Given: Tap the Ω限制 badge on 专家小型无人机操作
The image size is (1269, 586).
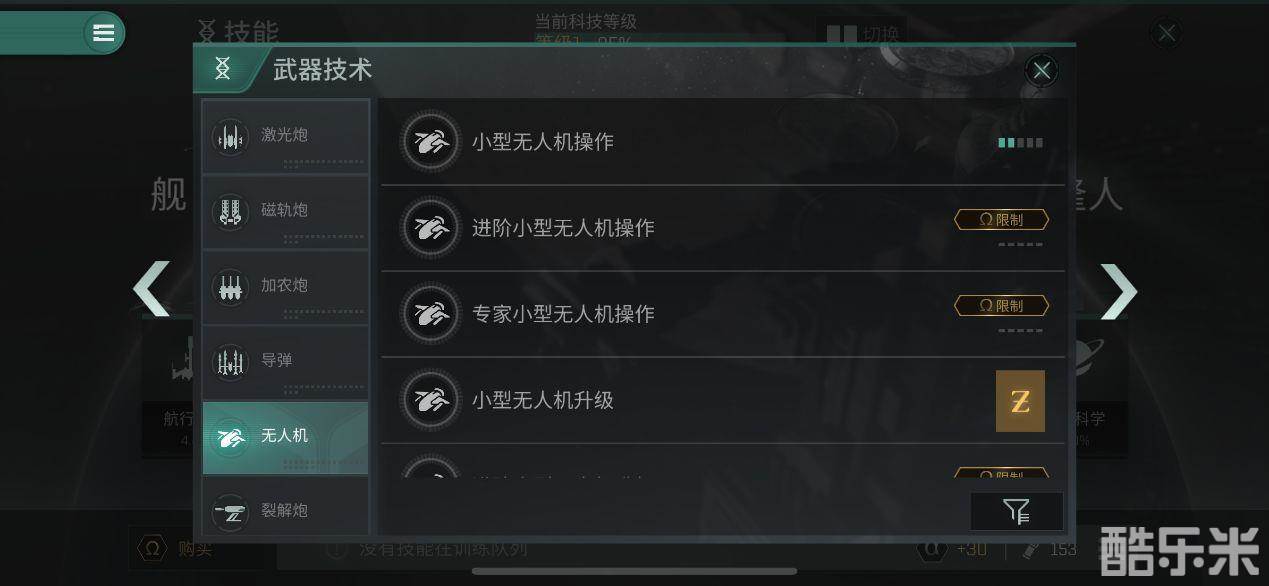Looking at the screenshot, I should click(x=1001, y=305).
